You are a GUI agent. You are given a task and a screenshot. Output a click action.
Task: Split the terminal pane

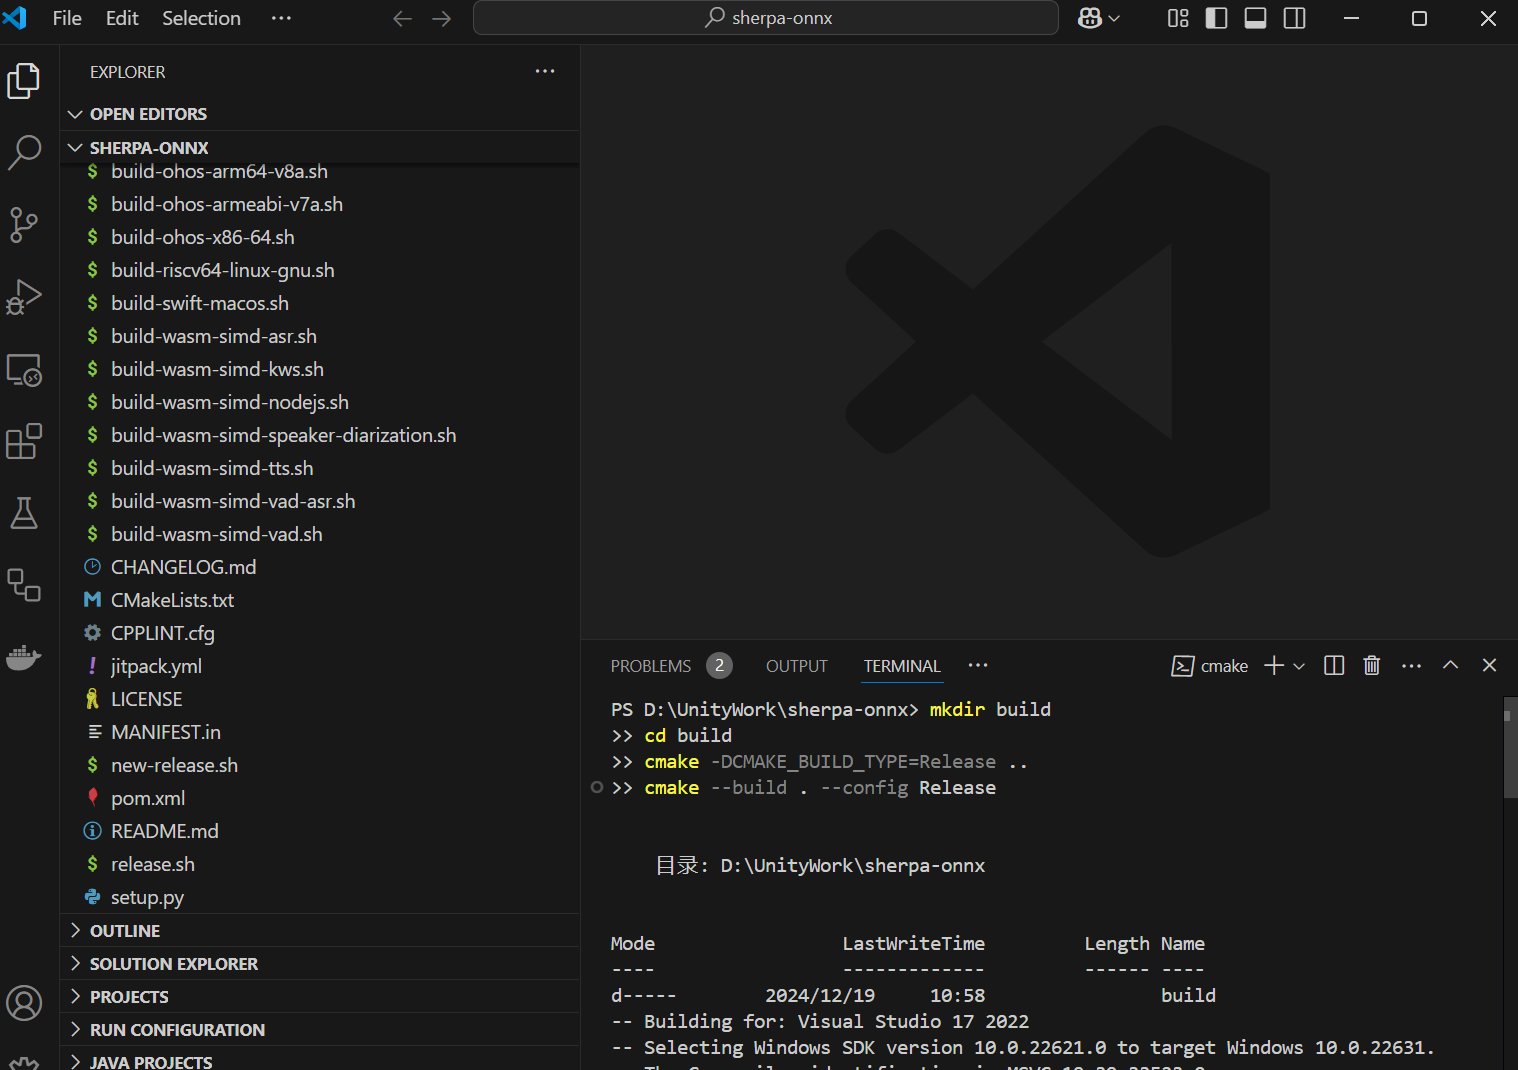(1333, 666)
